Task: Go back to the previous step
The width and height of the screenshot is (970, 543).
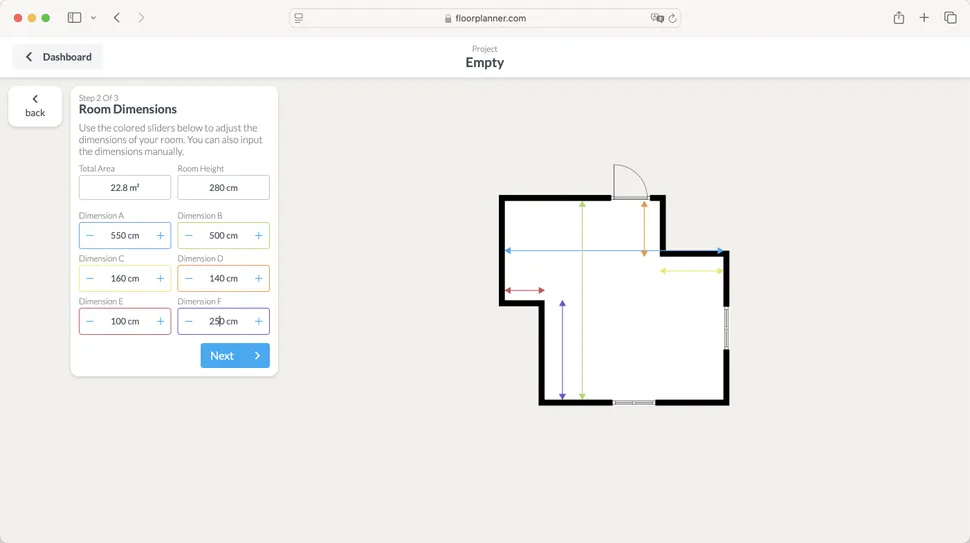Action: click(35, 106)
